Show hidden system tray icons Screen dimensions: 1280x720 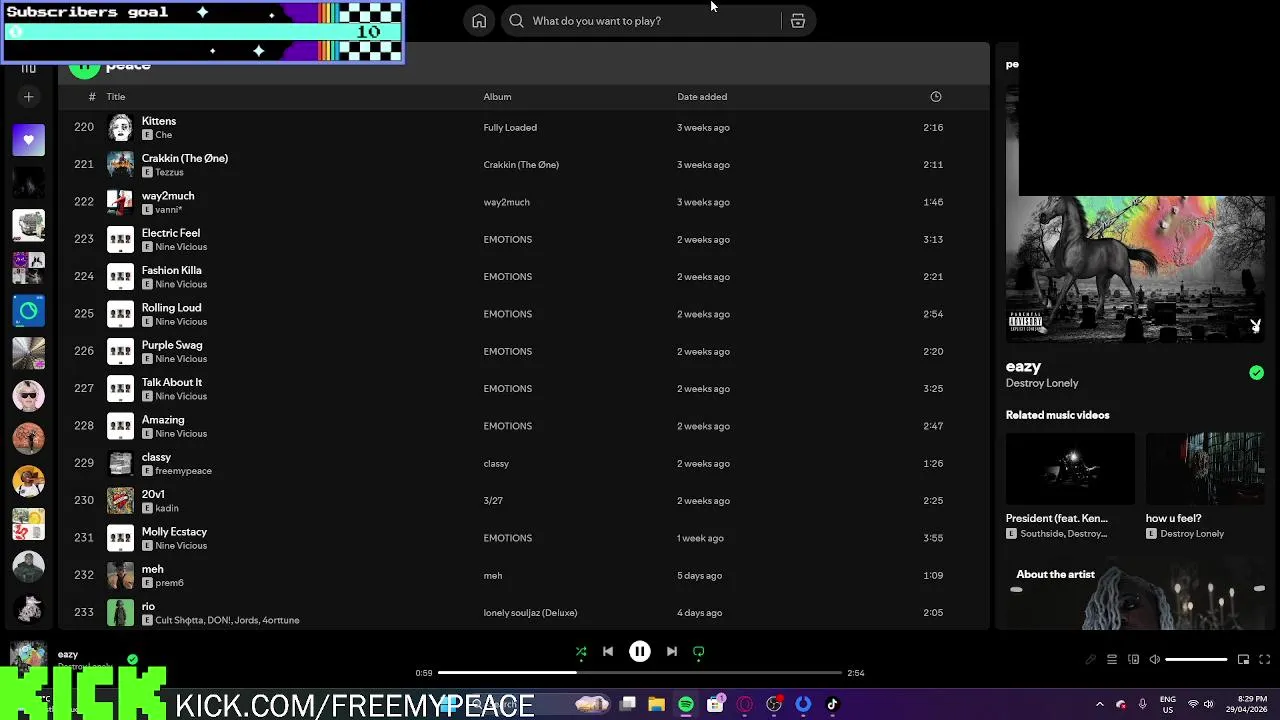1100,705
